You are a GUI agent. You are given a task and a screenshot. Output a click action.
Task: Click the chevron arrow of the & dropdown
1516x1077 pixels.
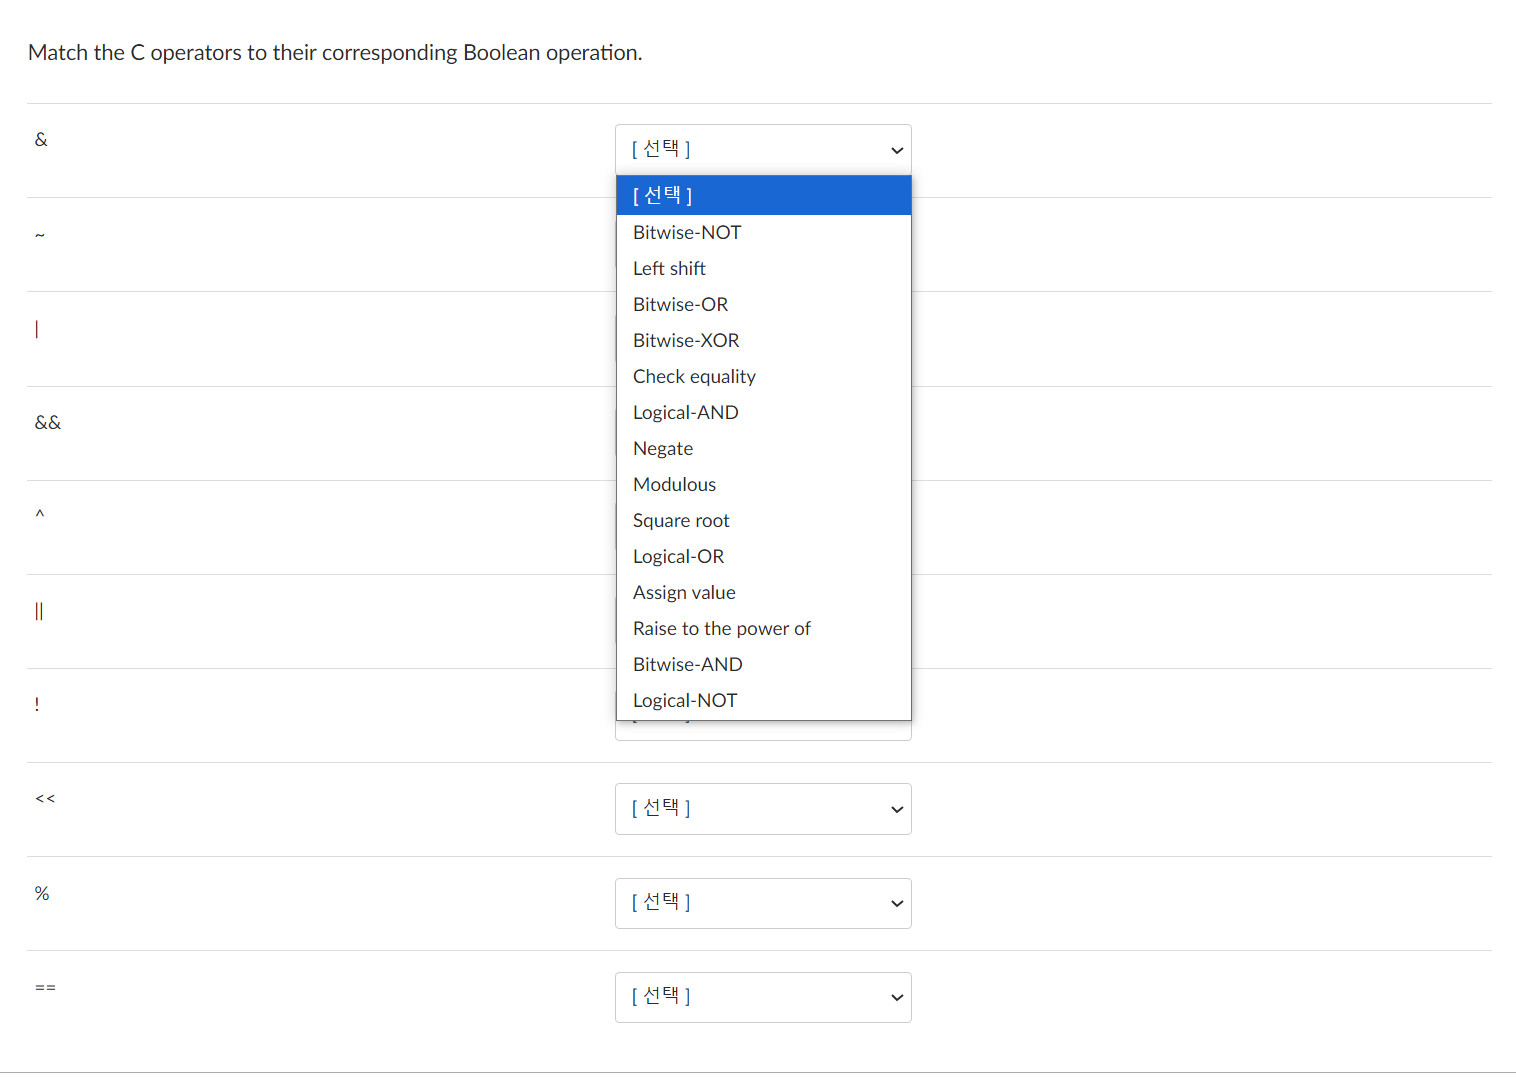click(897, 150)
